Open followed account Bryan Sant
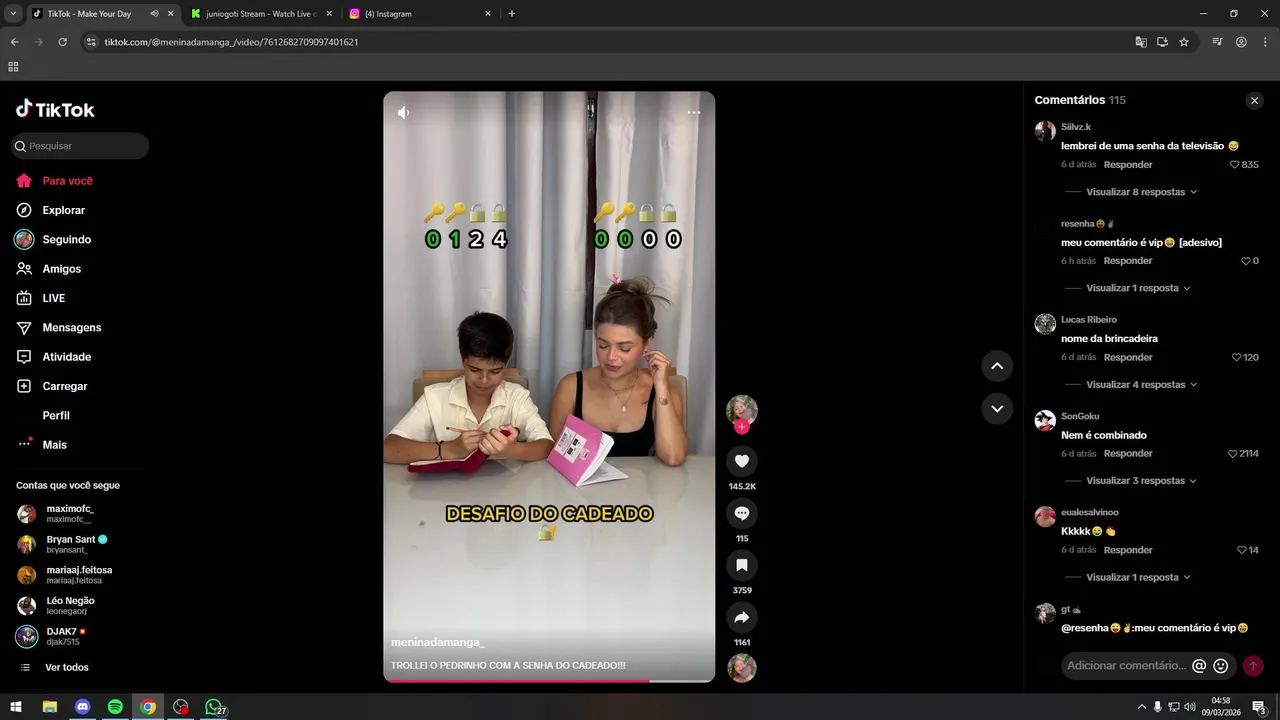 70,544
